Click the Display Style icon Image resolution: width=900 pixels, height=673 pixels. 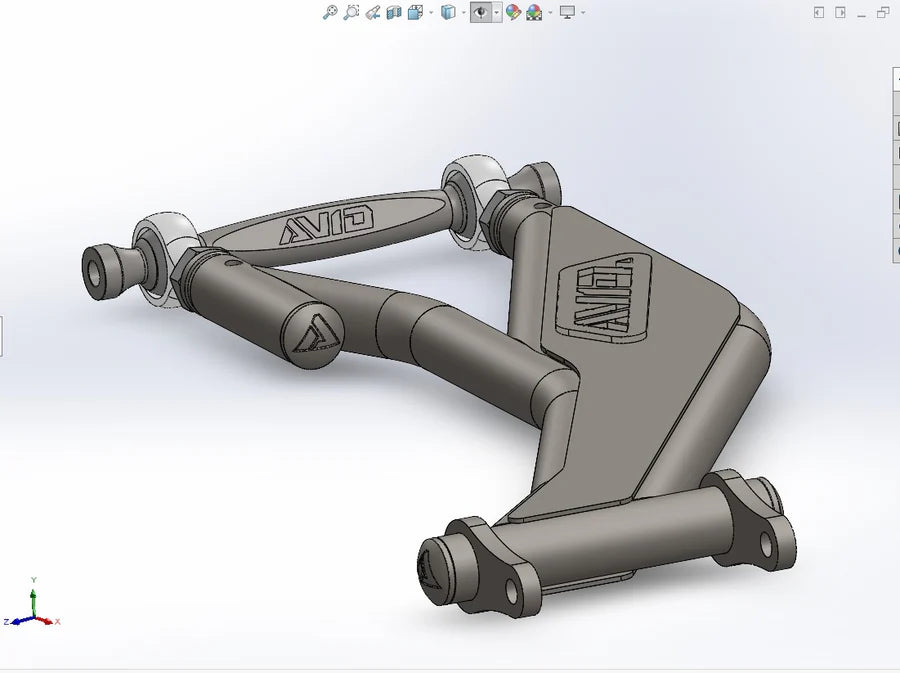(448, 12)
